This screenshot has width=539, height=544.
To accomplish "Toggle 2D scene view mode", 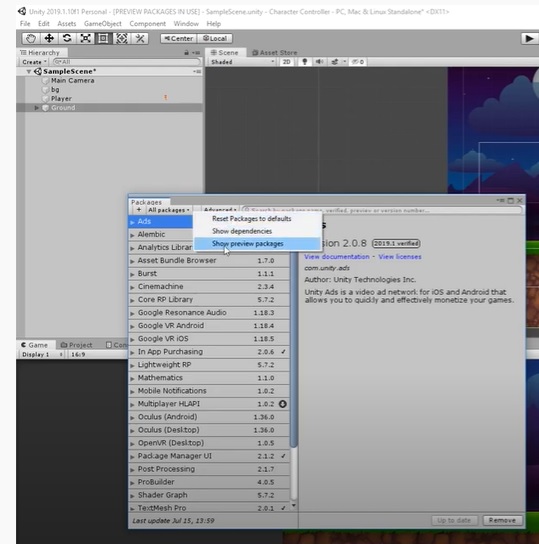I will click(x=286, y=62).
